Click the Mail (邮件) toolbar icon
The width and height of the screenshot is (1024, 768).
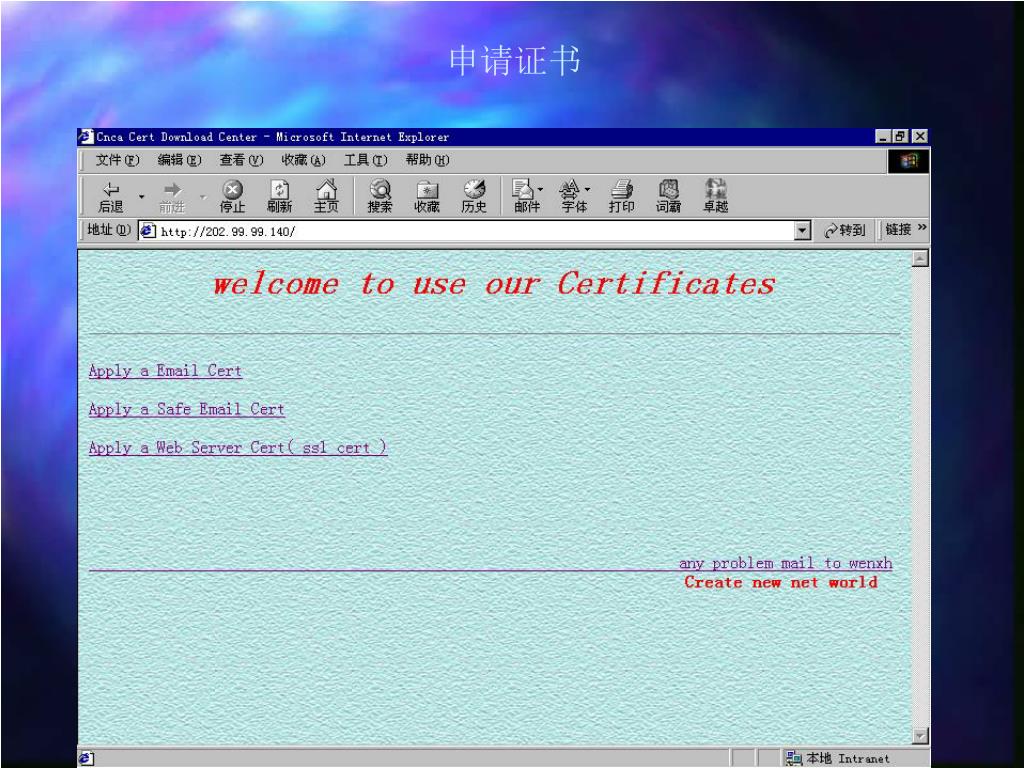526,196
